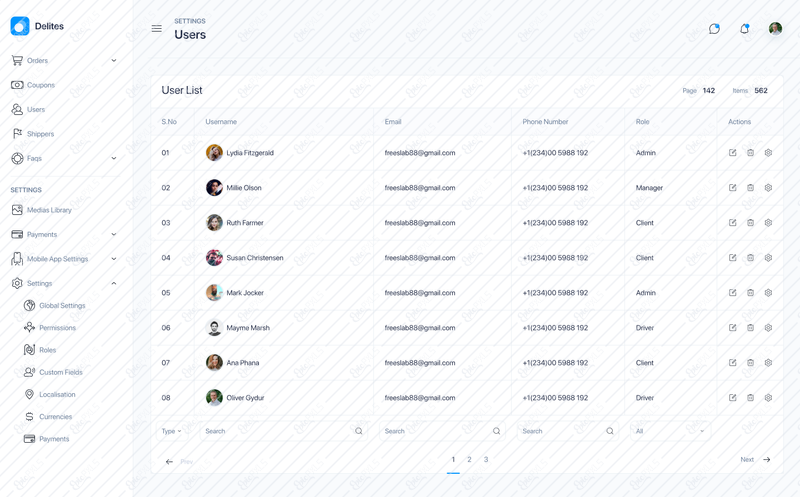The height and width of the screenshot is (497, 800).
Task: Delete user Mayme Marsh
Action: click(x=751, y=328)
